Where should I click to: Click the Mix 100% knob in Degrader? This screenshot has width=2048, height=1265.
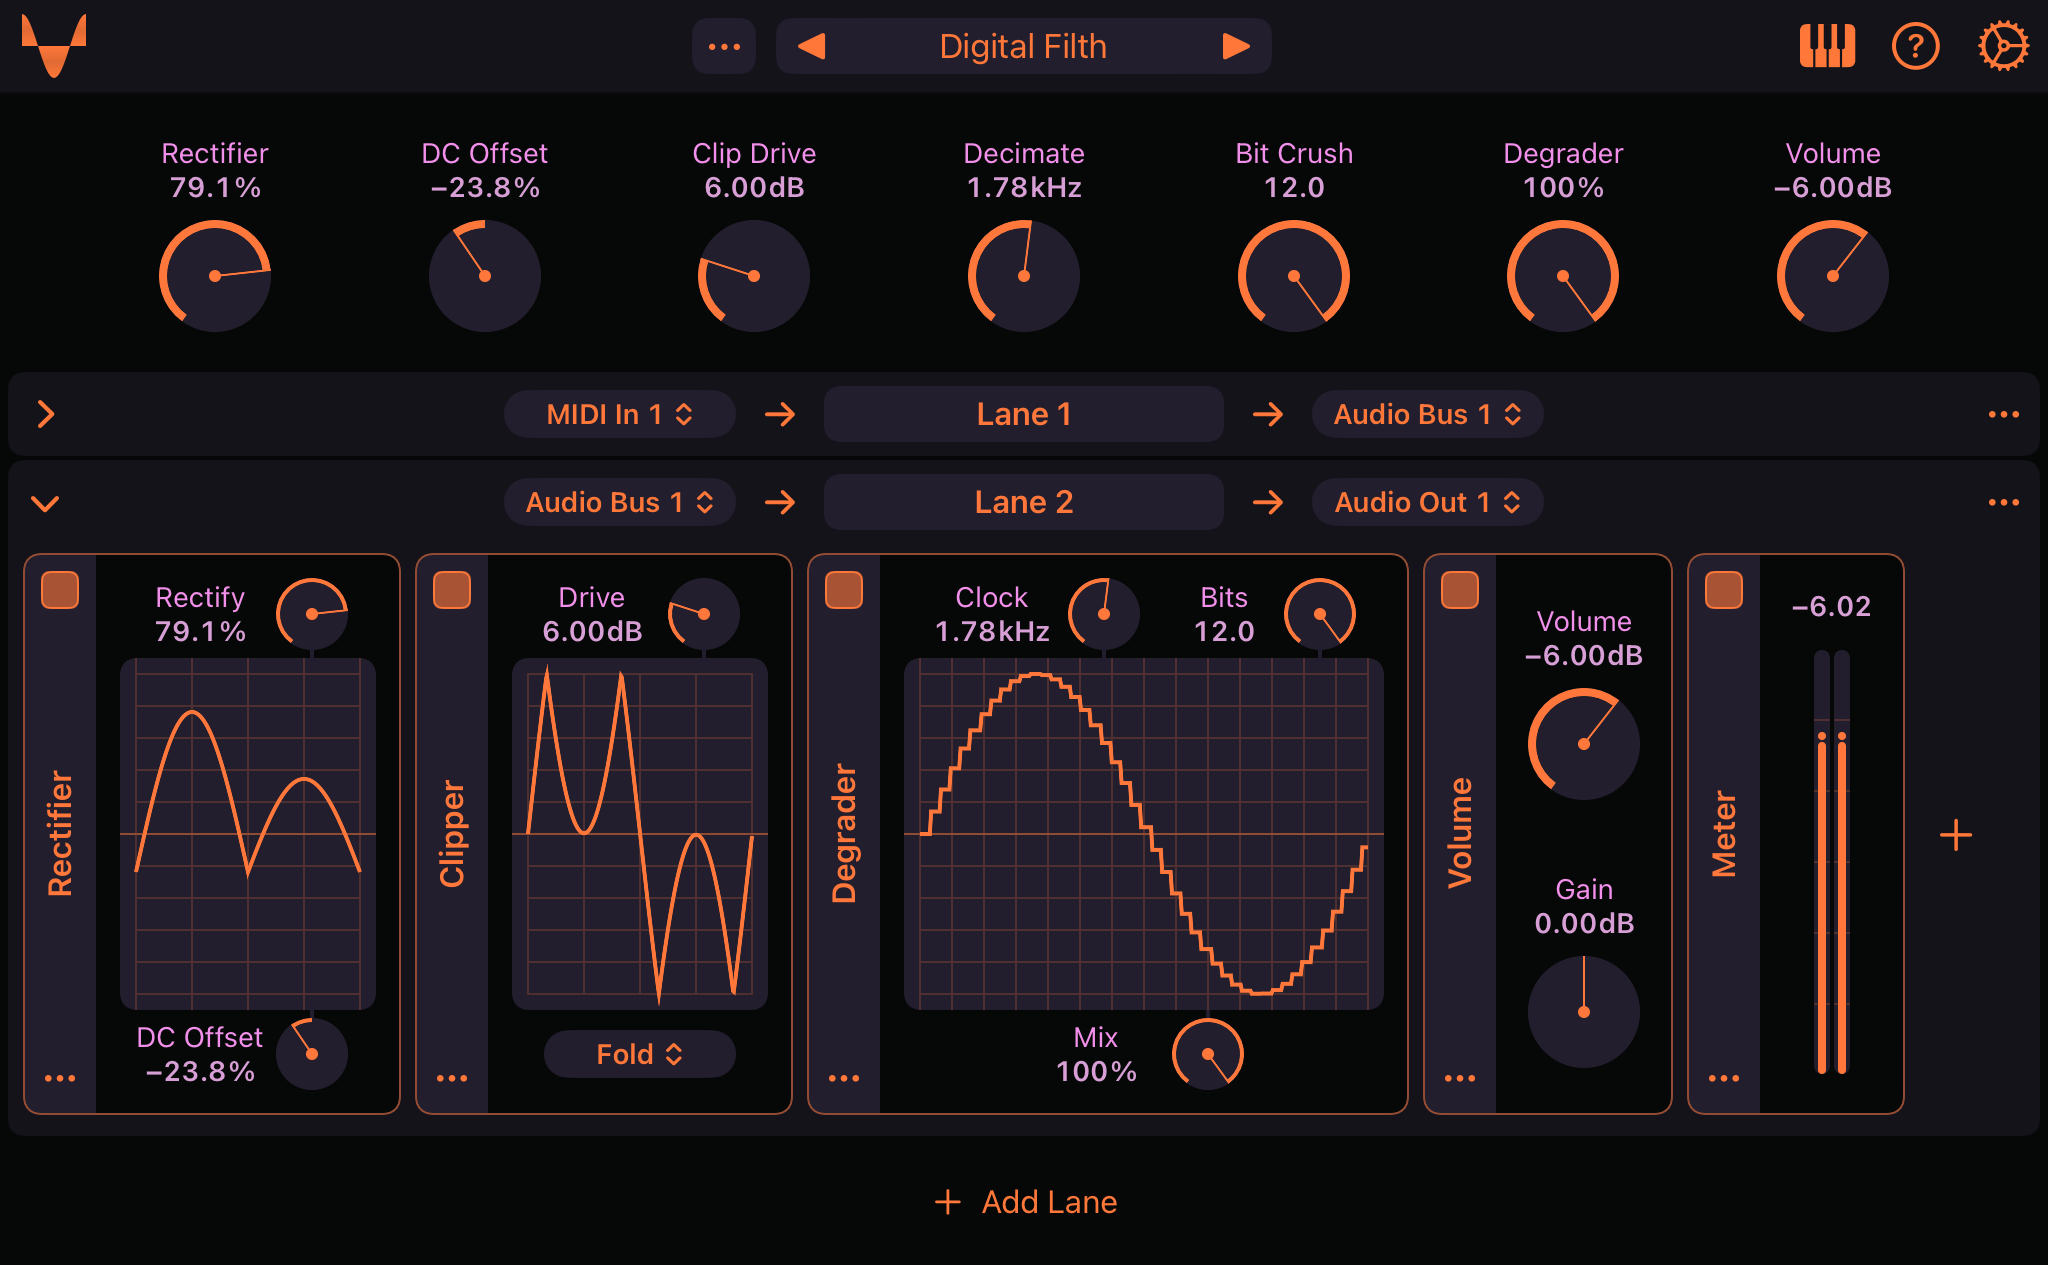pos(1206,1054)
